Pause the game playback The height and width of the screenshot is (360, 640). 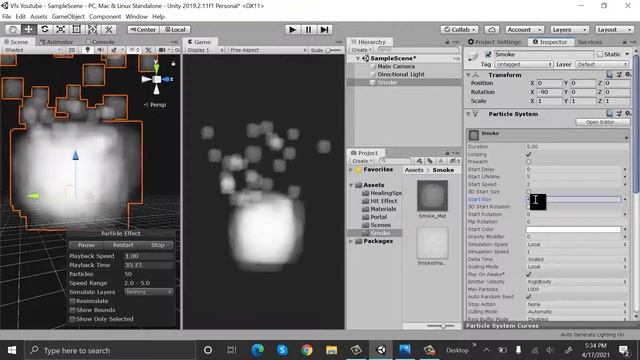[308, 29]
